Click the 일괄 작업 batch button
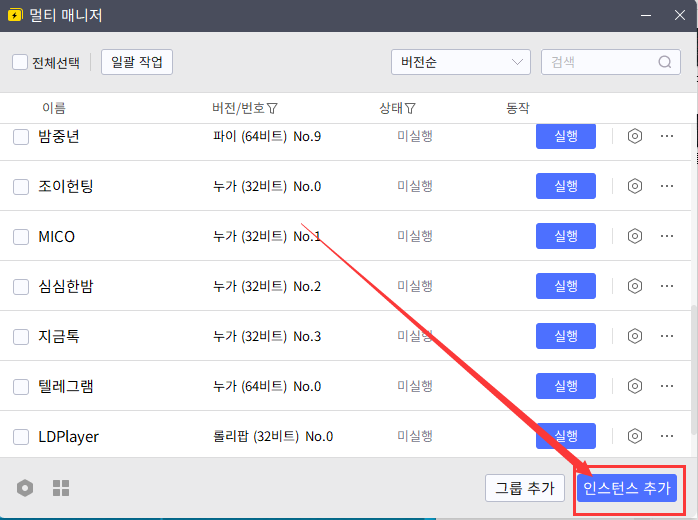This screenshot has height=520, width=698. [137, 62]
